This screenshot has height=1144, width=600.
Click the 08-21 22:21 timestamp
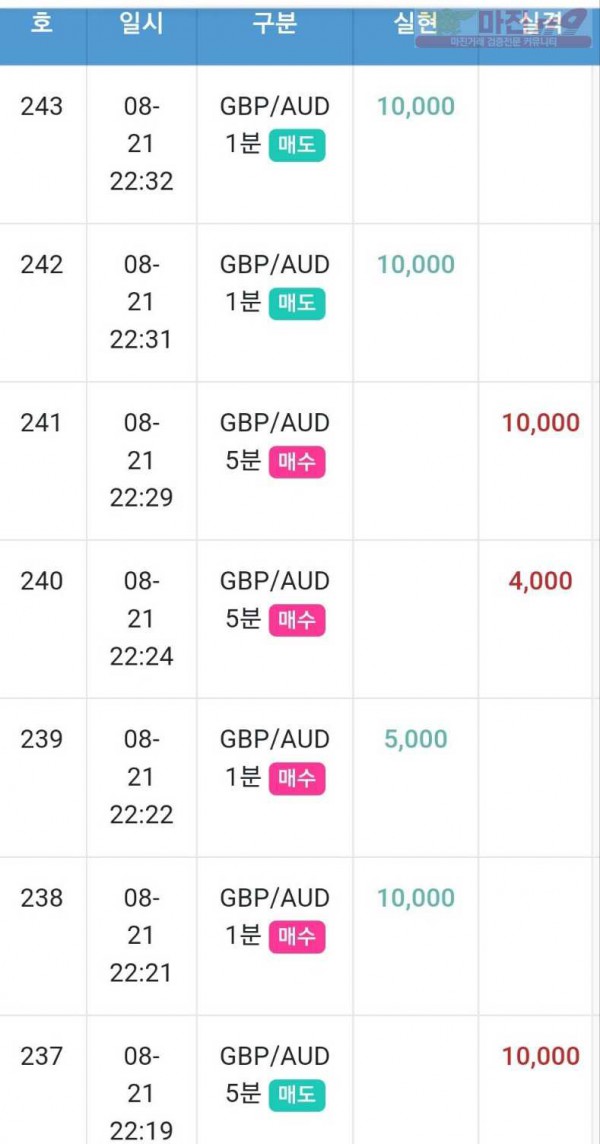pos(142,935)
